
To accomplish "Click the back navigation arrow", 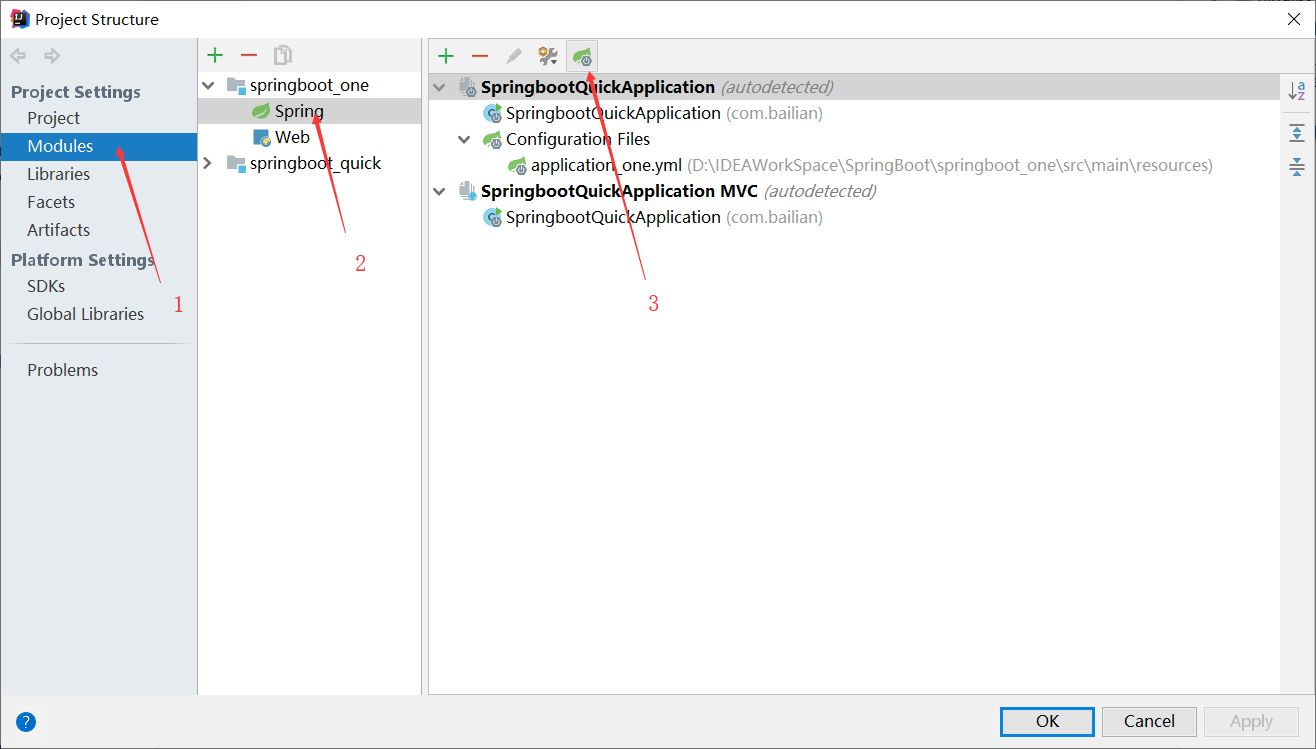I will click(x=17, y=55).
